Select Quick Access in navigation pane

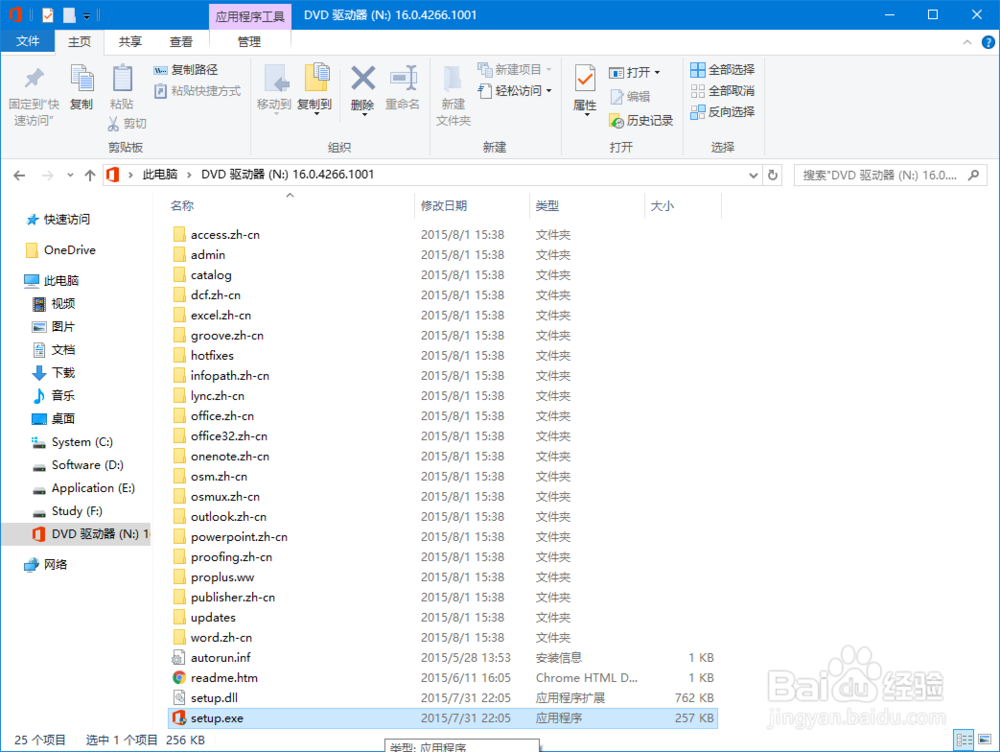59,219
